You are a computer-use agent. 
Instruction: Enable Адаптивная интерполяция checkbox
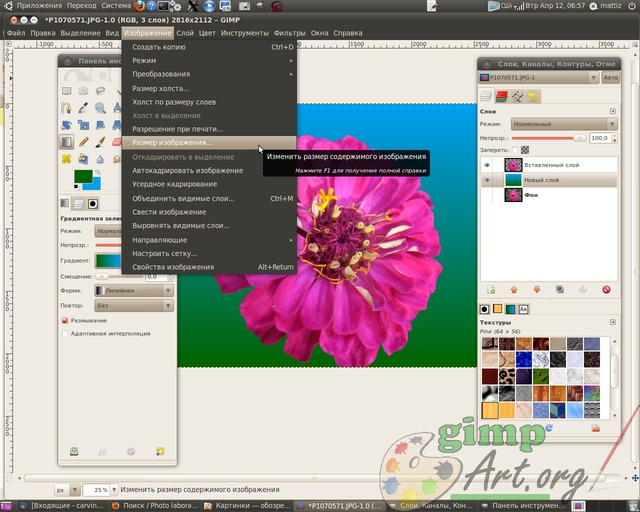pyautogui.click(x=65, y=334)
